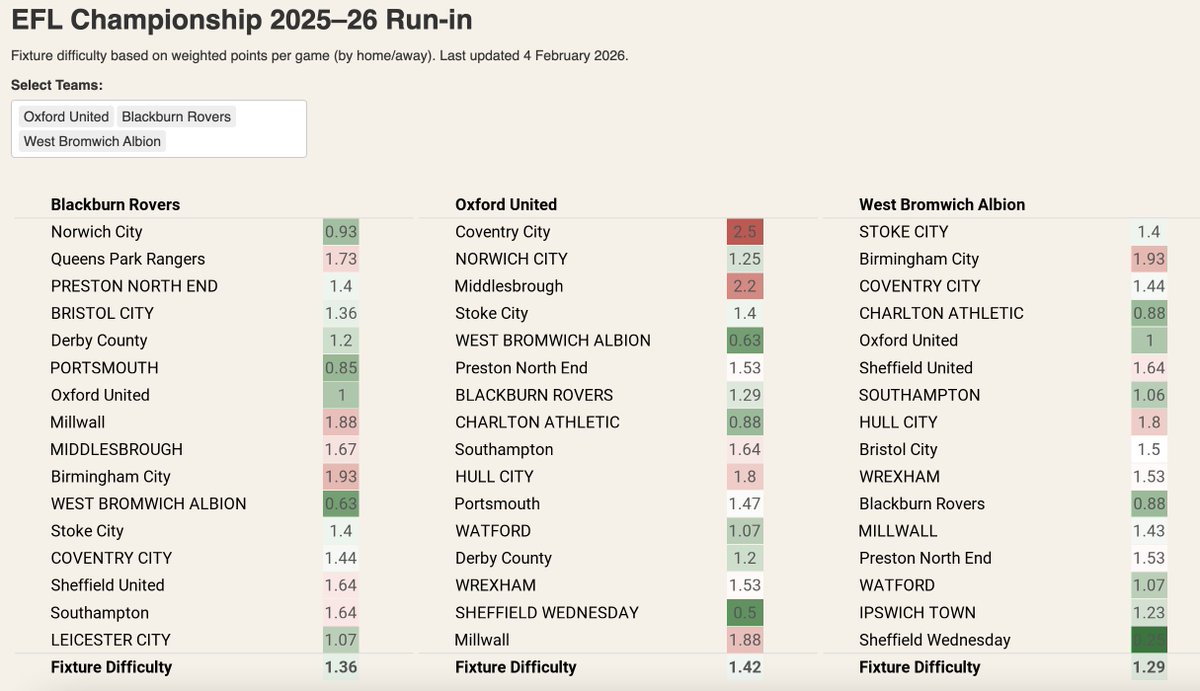Select Queens Park Rangers fixture row
Screen dimensions: 1200x691
(x=213, y=259)
